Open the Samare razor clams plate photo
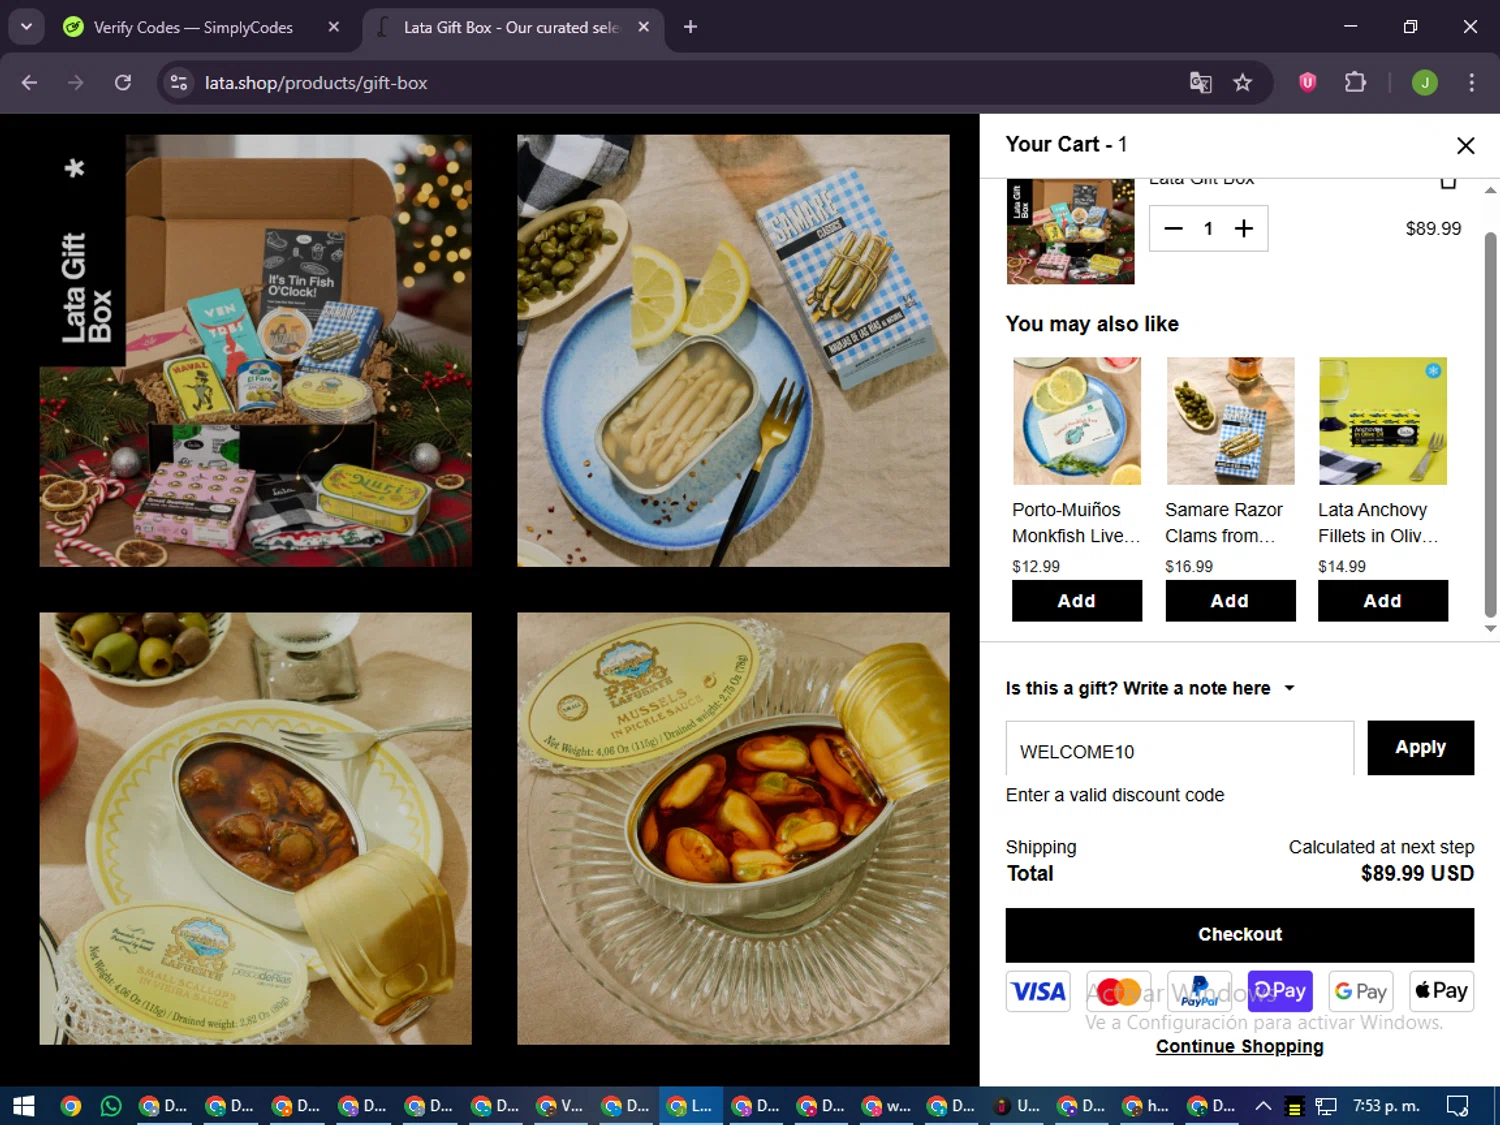The image size is (1500, 1125). (x=733, y=351)
